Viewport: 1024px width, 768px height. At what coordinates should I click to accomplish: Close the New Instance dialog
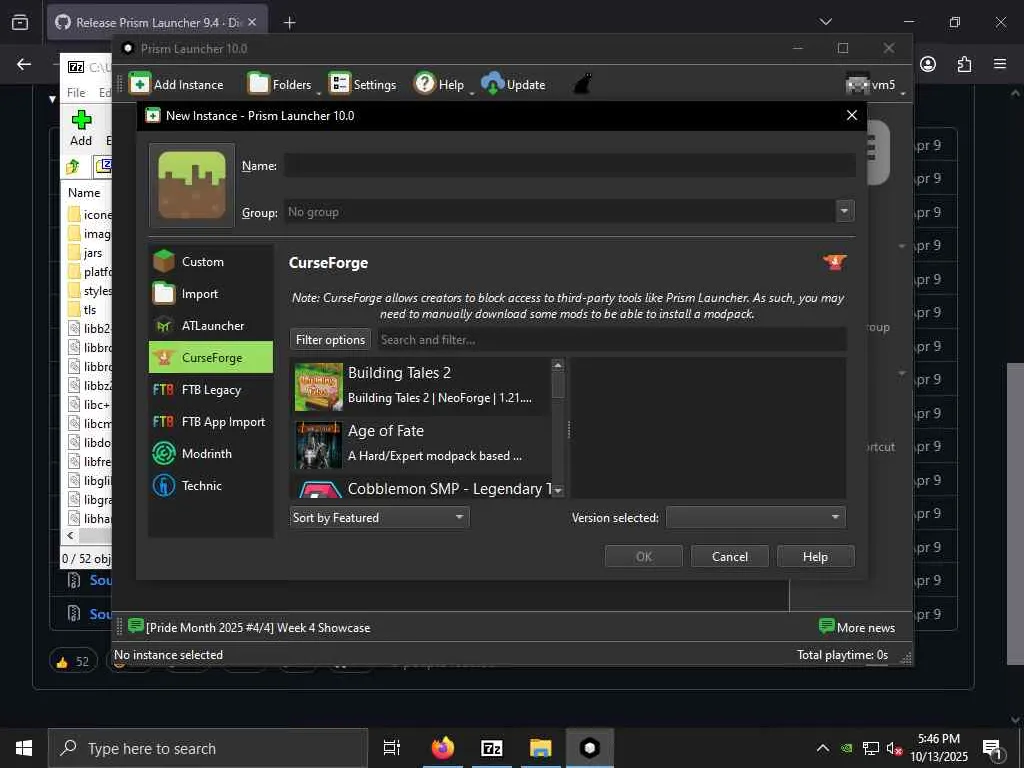[852, 115]
